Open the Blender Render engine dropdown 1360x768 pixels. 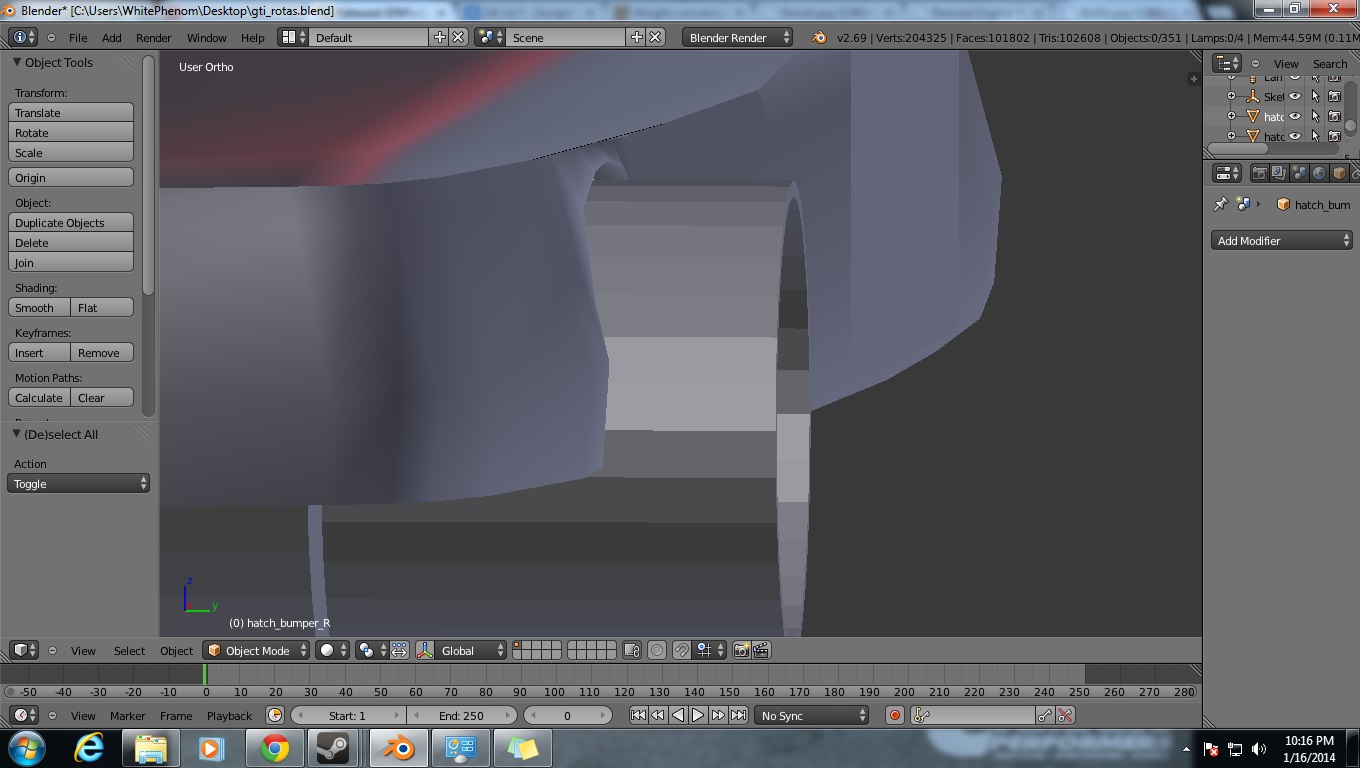(737, 37)
